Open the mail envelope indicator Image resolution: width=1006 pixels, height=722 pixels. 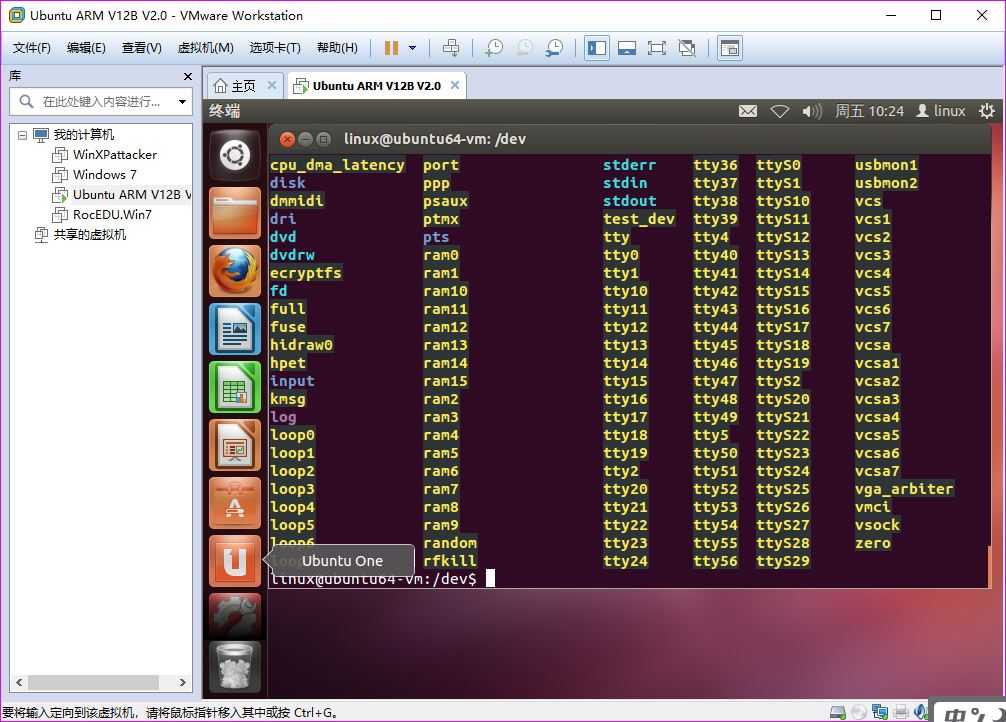pos(747,111)
